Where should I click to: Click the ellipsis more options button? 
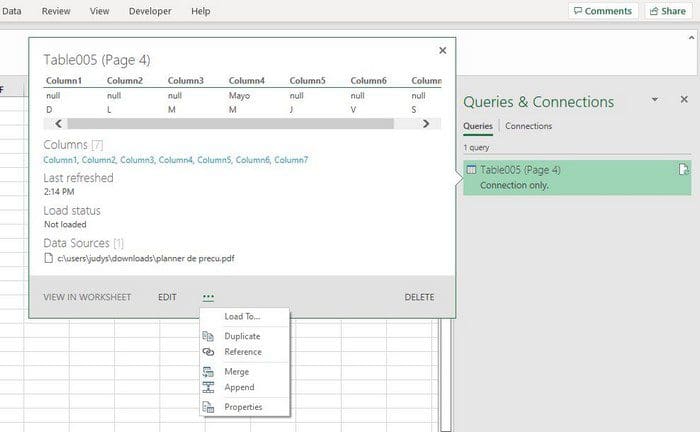pyautogui.click(x=208, y=297)
